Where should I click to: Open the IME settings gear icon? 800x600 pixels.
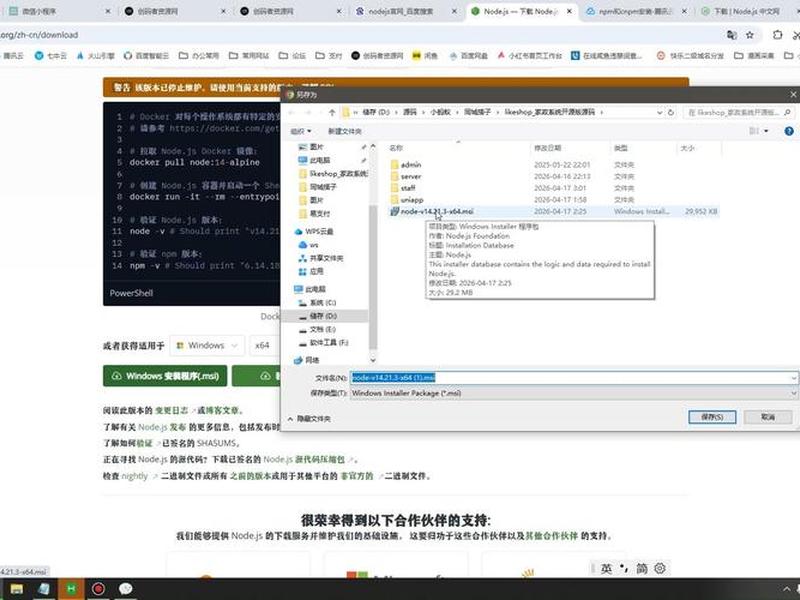point(660,568)
